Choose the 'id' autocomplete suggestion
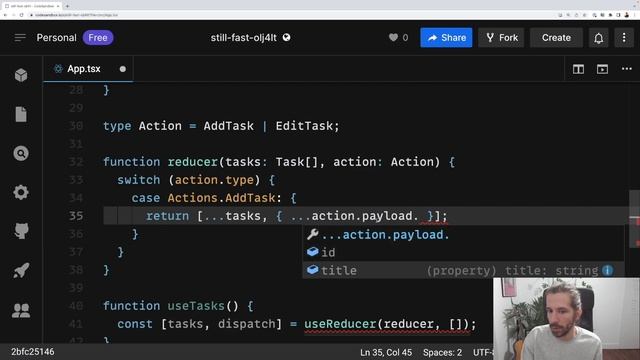 click(x=463, y=253)
